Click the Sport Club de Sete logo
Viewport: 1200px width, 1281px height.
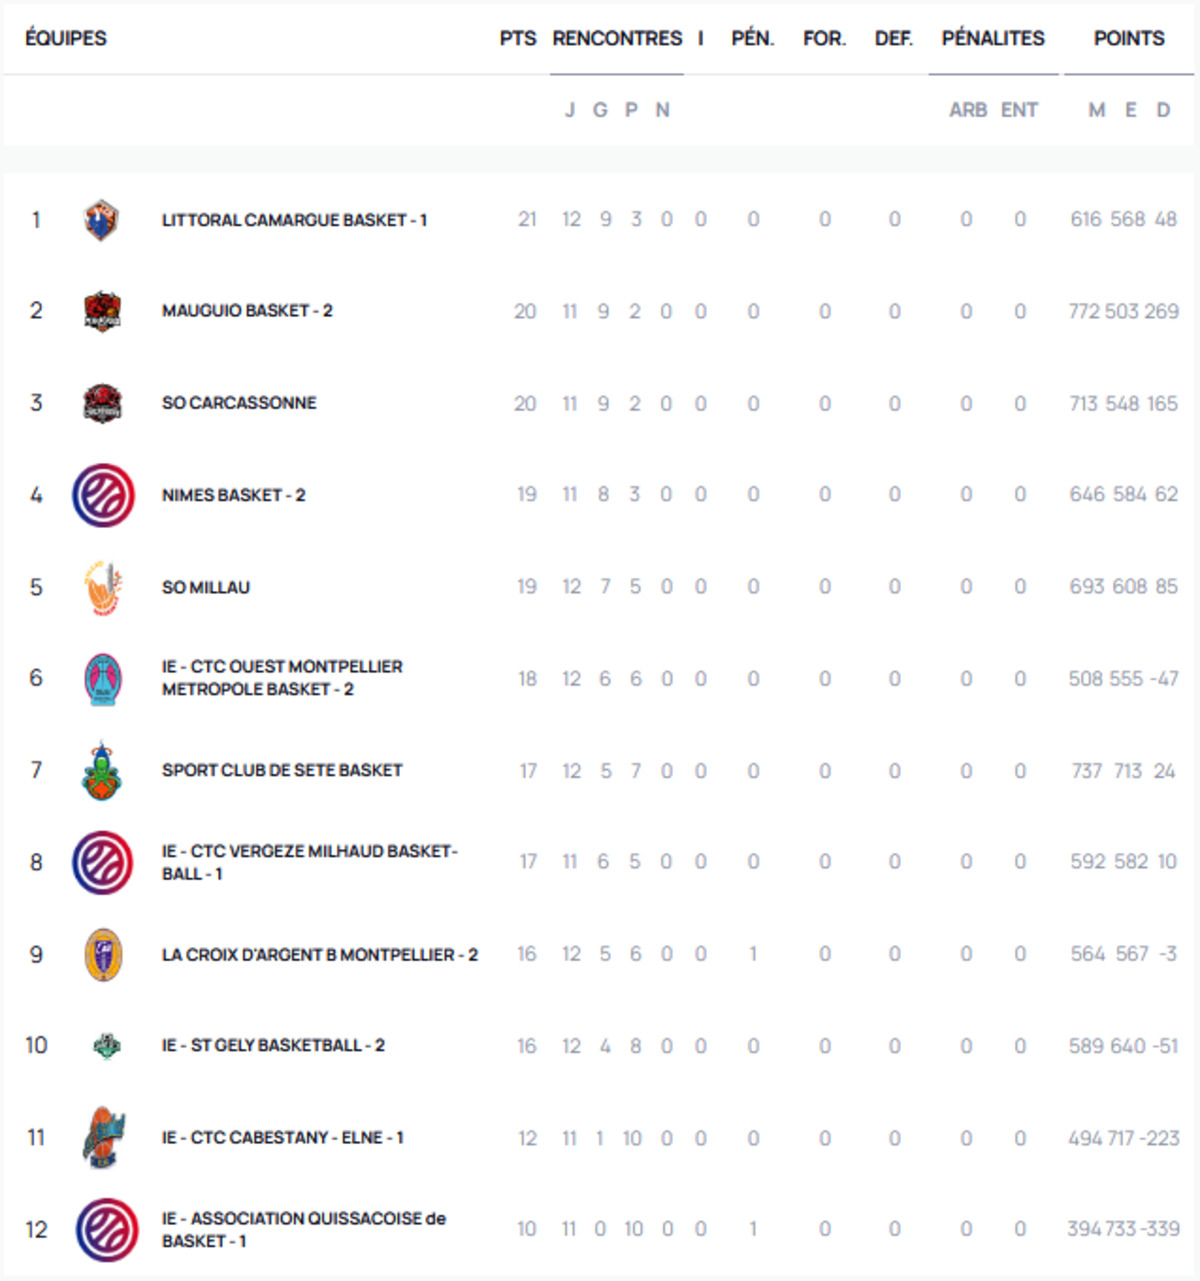tap(102, 771)
